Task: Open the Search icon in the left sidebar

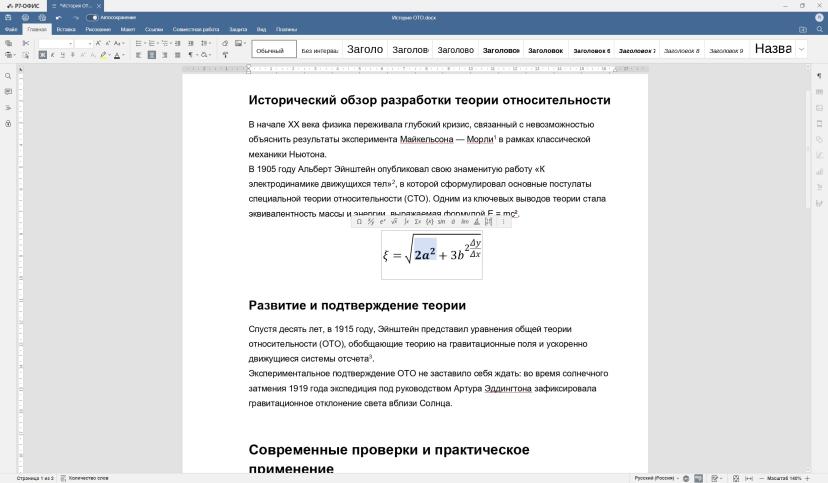Action: click(x=8, y=76)
